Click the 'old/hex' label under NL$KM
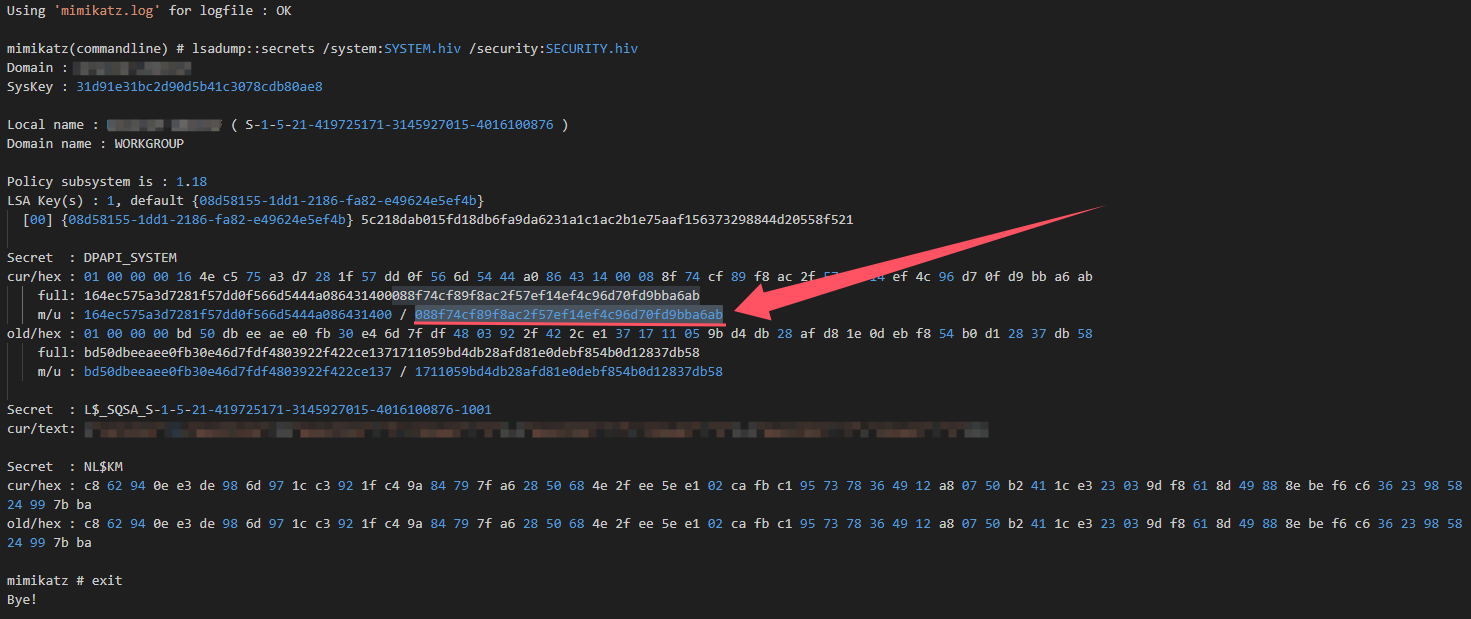Image resolution: width=1471 pixels, height=619 pixels. 34,524
